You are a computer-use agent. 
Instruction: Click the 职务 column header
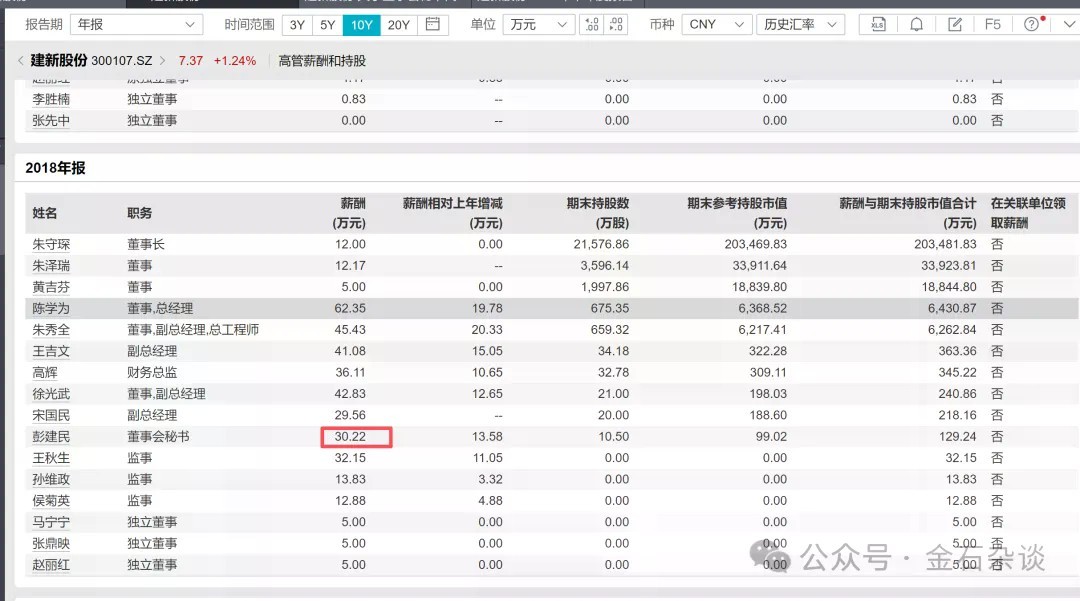tap(139, 213)
